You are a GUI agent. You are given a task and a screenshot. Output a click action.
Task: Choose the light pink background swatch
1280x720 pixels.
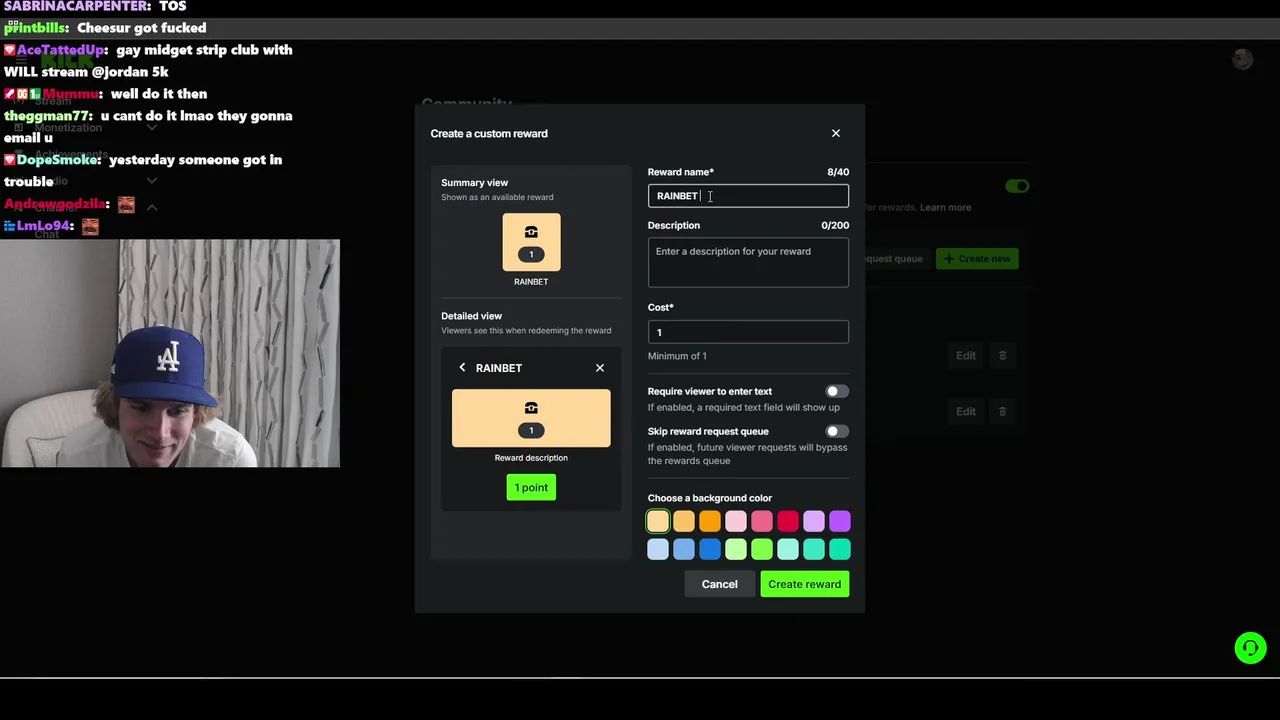pyautogui.click(x=736, y=521)
